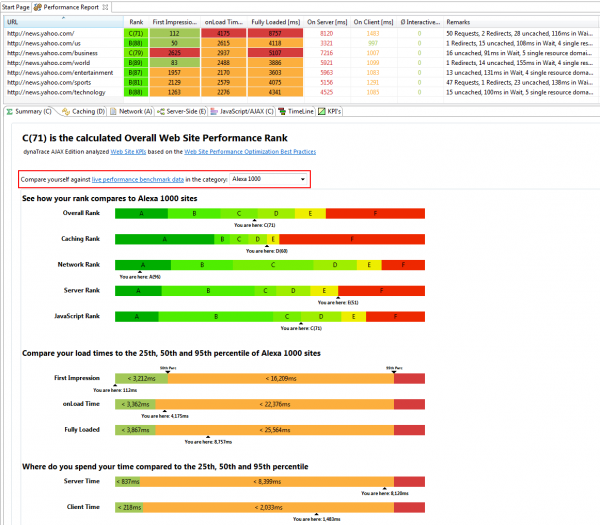Click the 2625 First Impression cell
Screen dimensions: 600x525
(x=174, y=53)
